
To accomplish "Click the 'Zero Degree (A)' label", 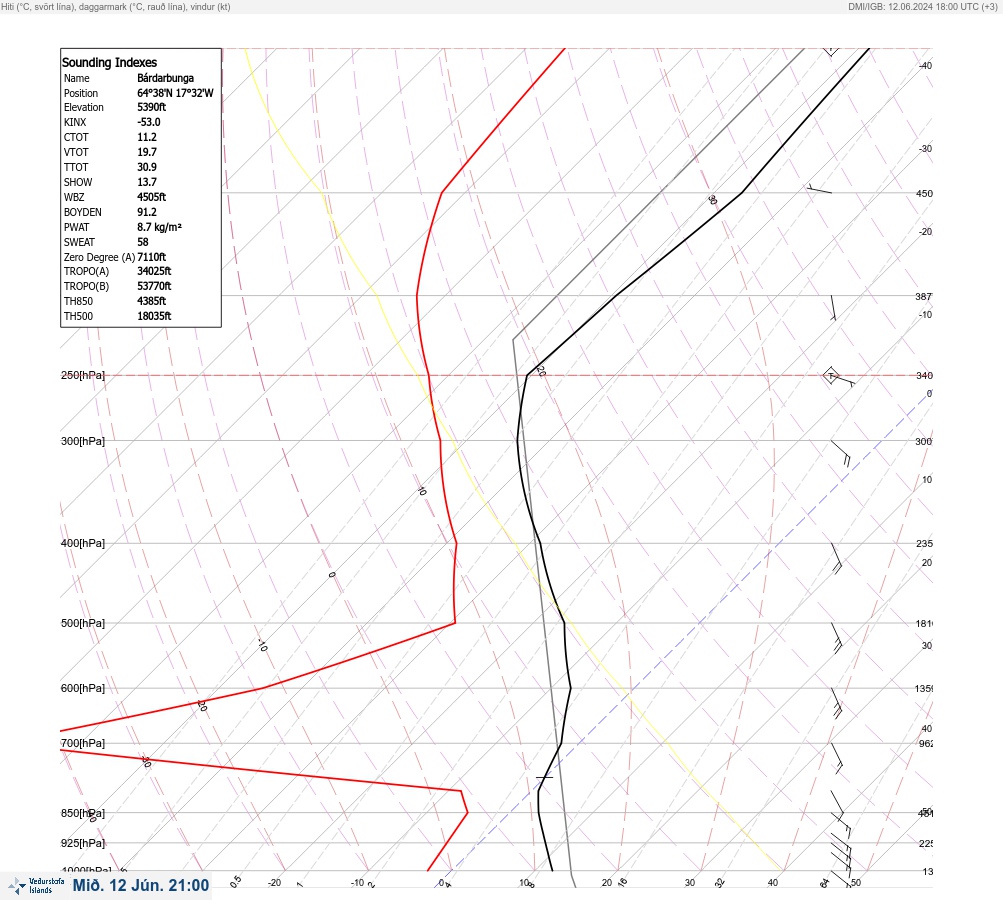I will tap(99, 257).
